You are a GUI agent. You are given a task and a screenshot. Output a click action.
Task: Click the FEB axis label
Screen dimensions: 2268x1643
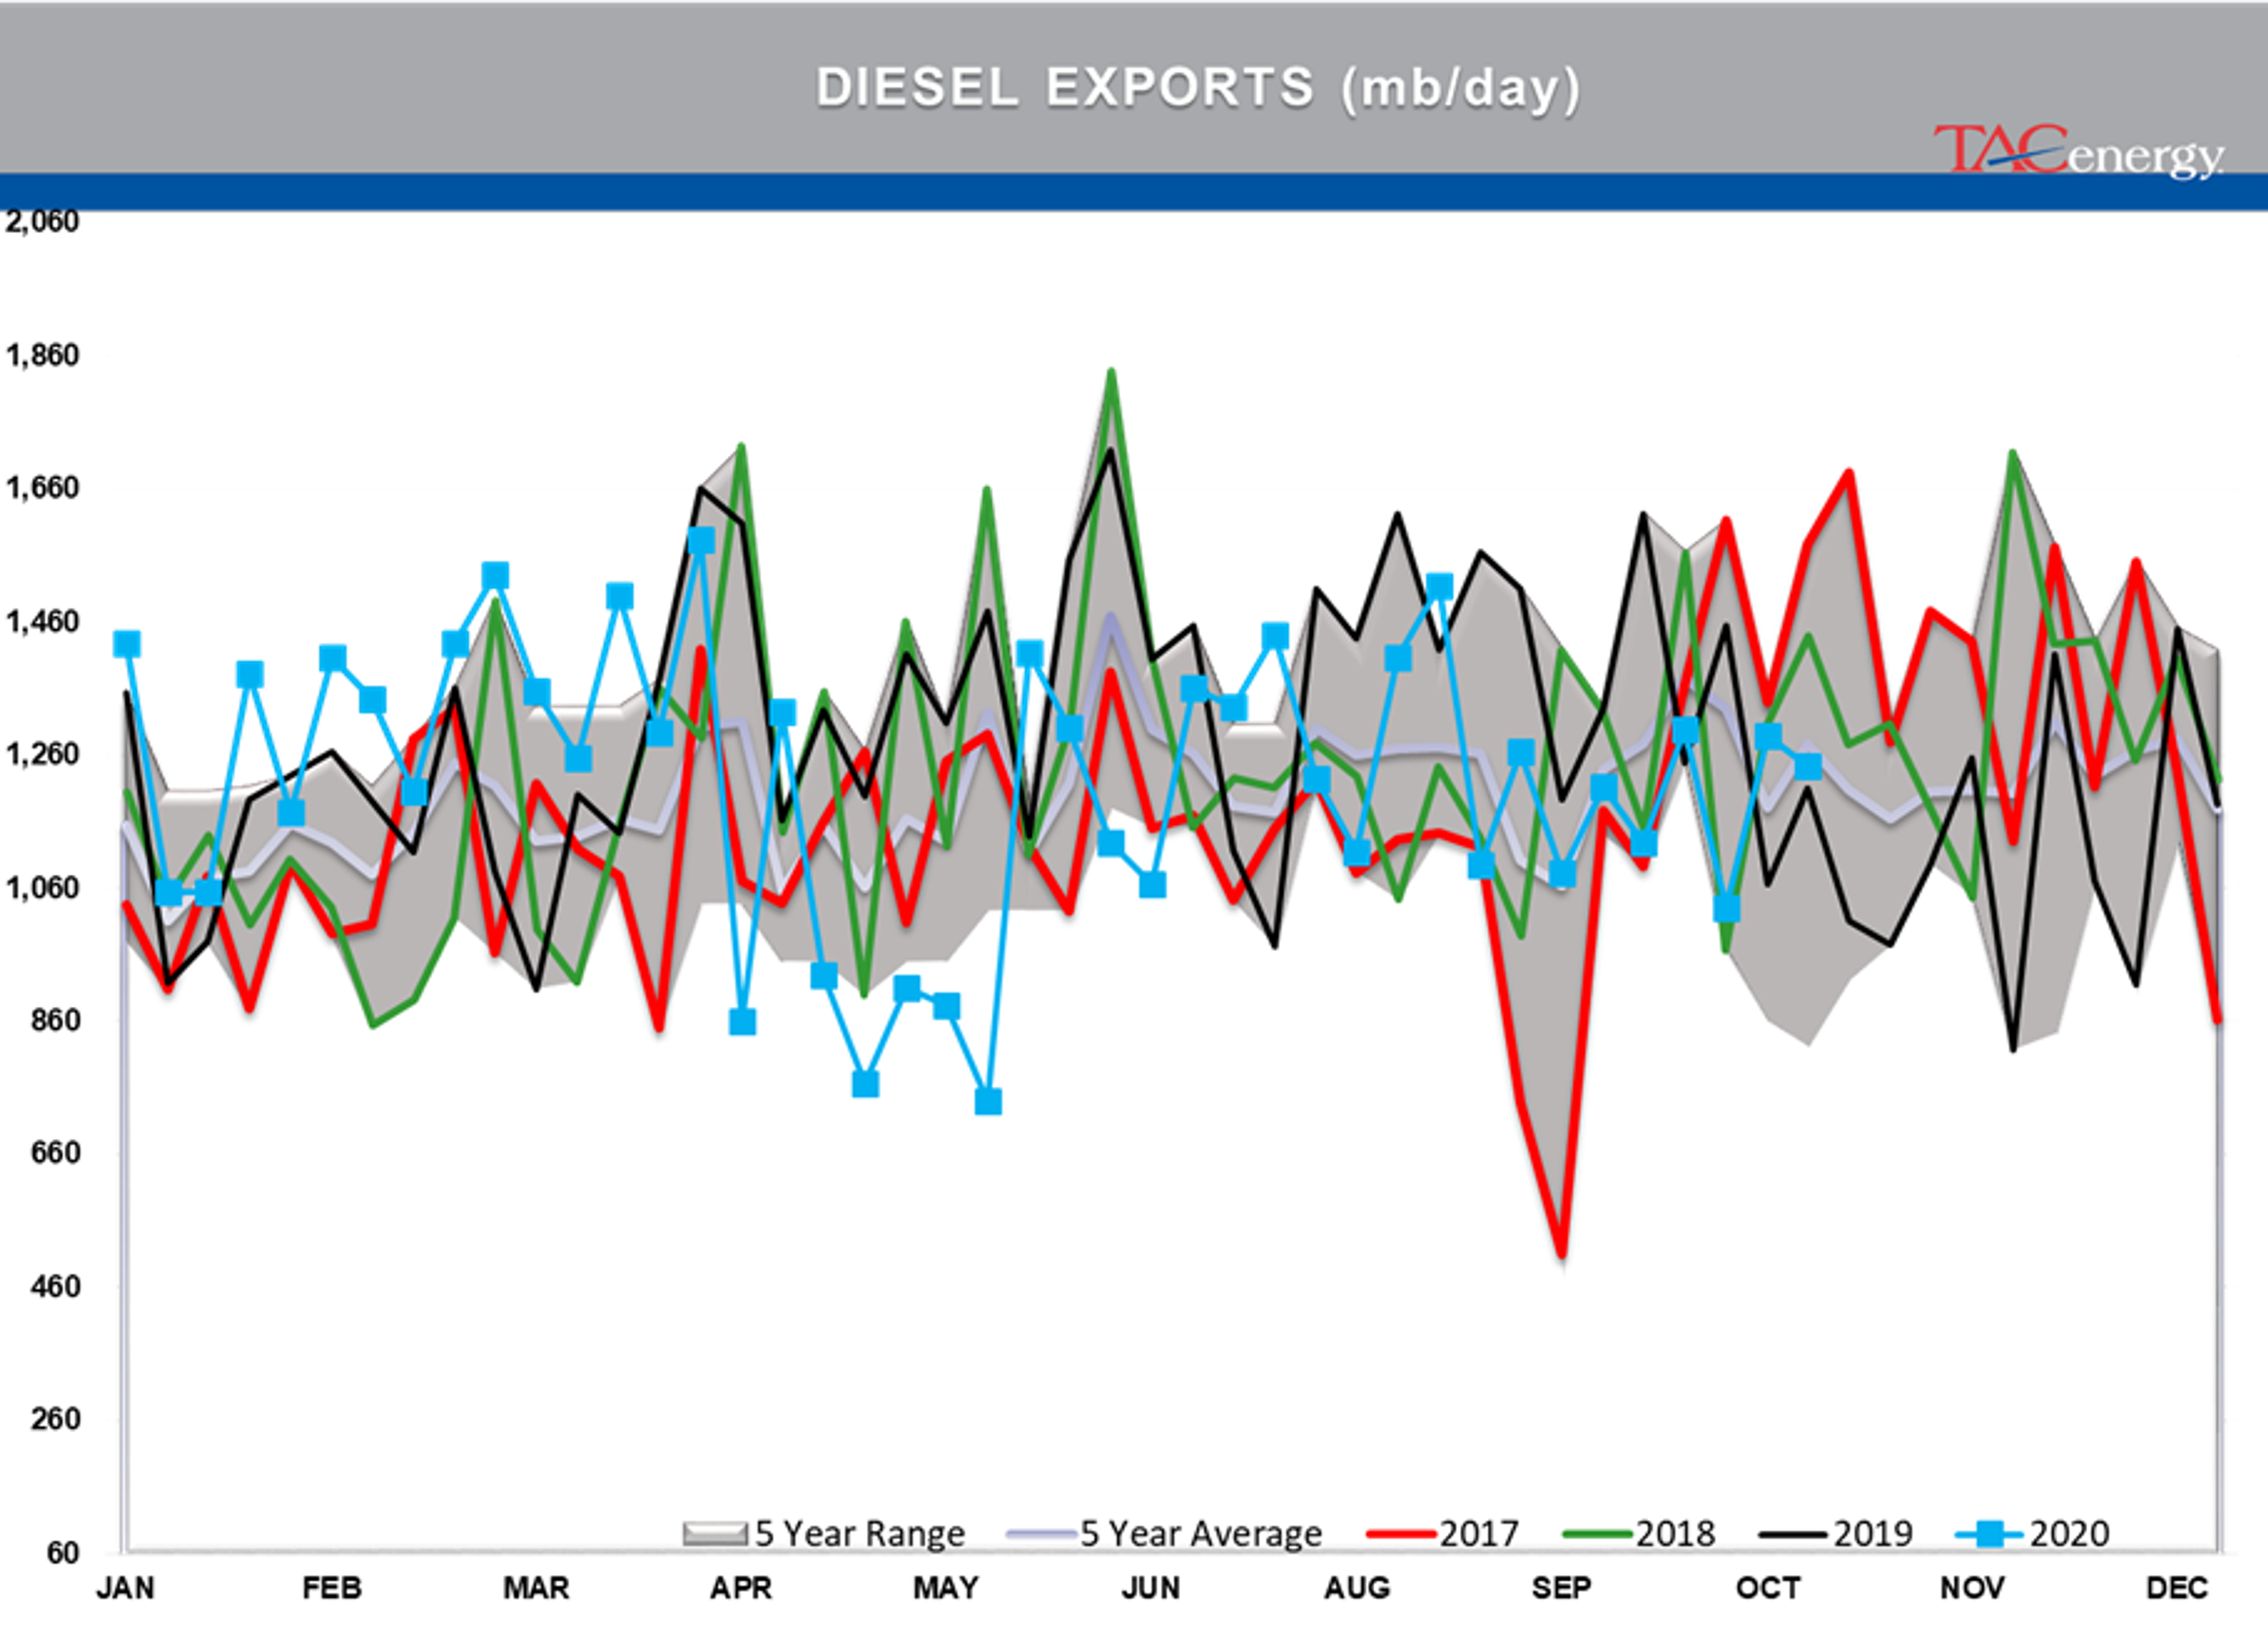click(331, 1589)
